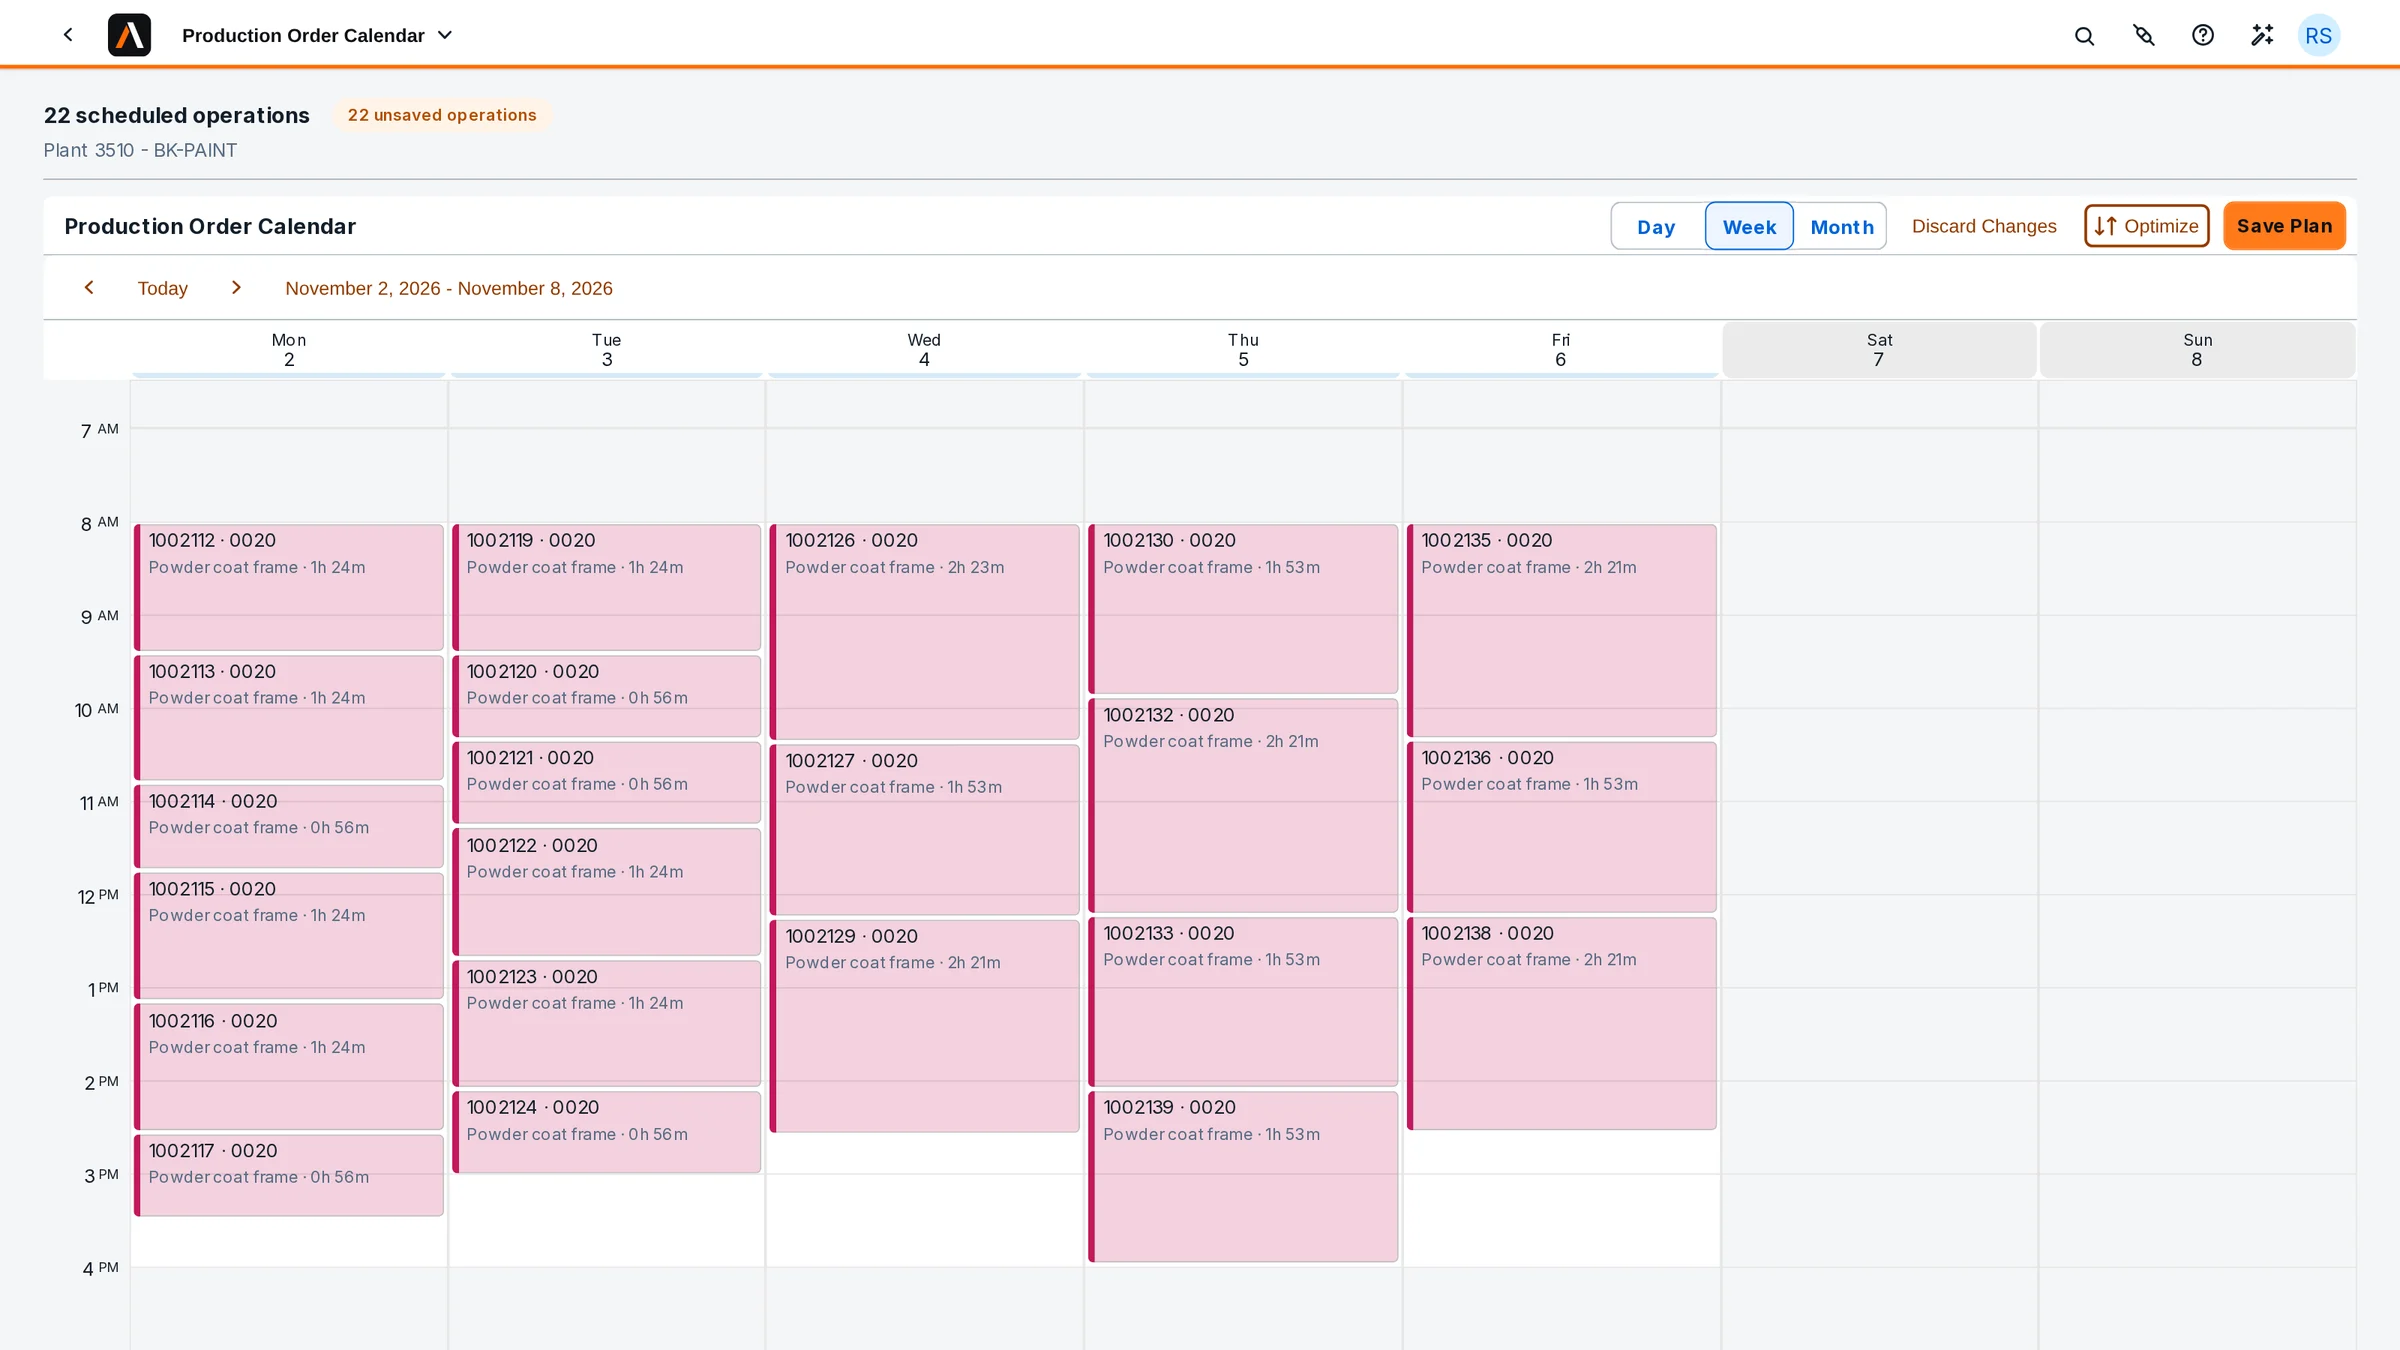Open the search icon in the header
Image resolution: width=2400 pixels, height=1350 pixels.
tap(2084, 36)
